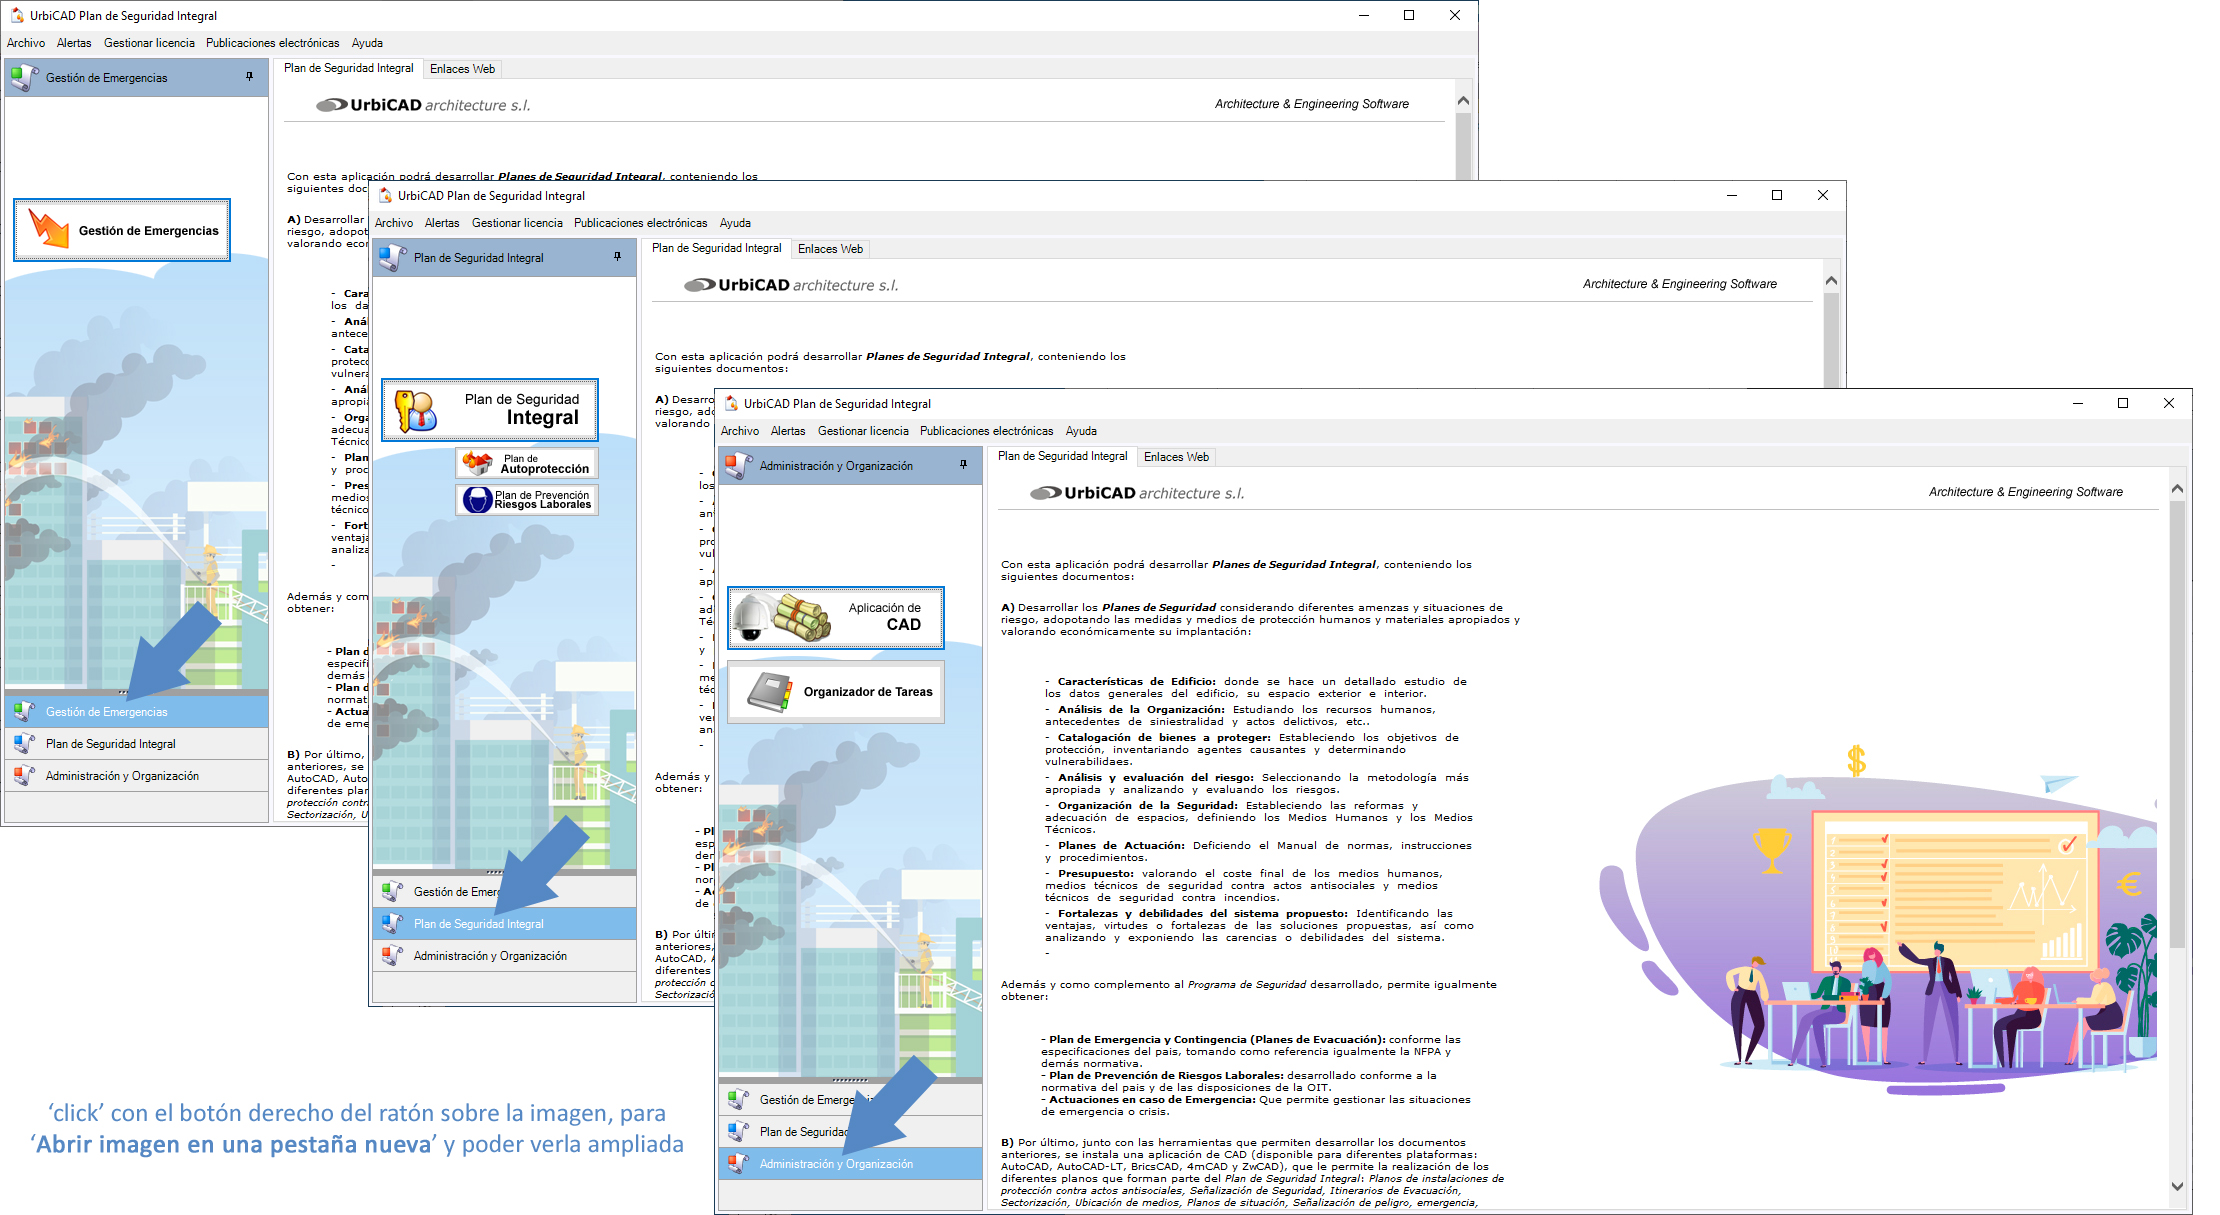
Task: Click icon beside Plan de Seguridad Integral in back window list
Action: (24, 744)
